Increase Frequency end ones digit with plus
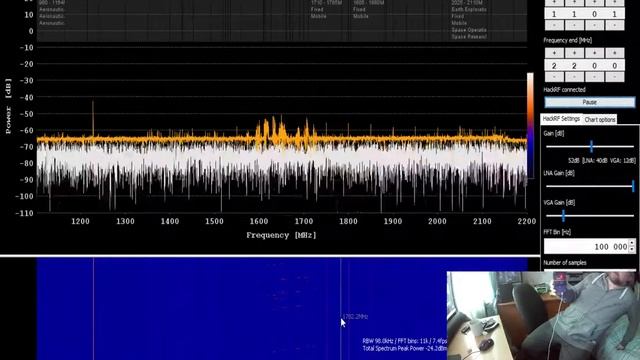640x360 pixels. pyautogui.click(x=614, y=53)
